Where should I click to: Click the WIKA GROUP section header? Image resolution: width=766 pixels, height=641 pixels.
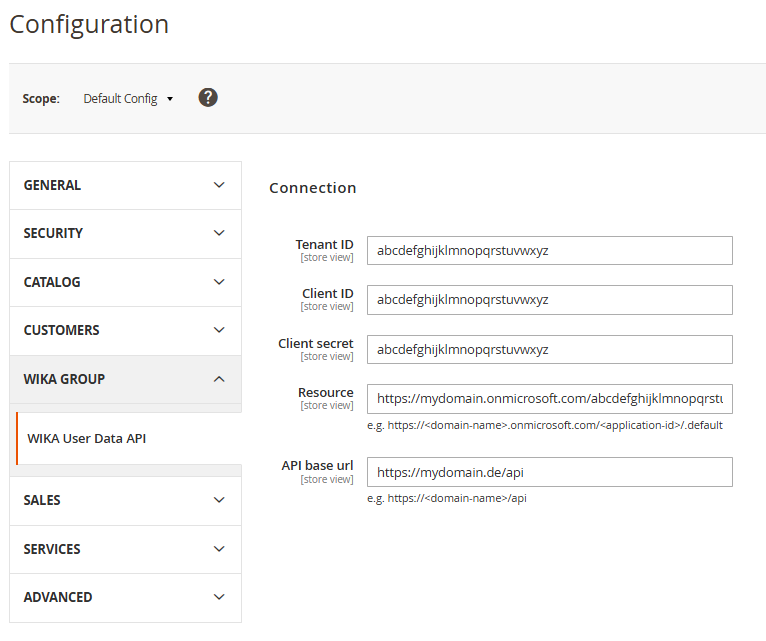tap(65, 379)
